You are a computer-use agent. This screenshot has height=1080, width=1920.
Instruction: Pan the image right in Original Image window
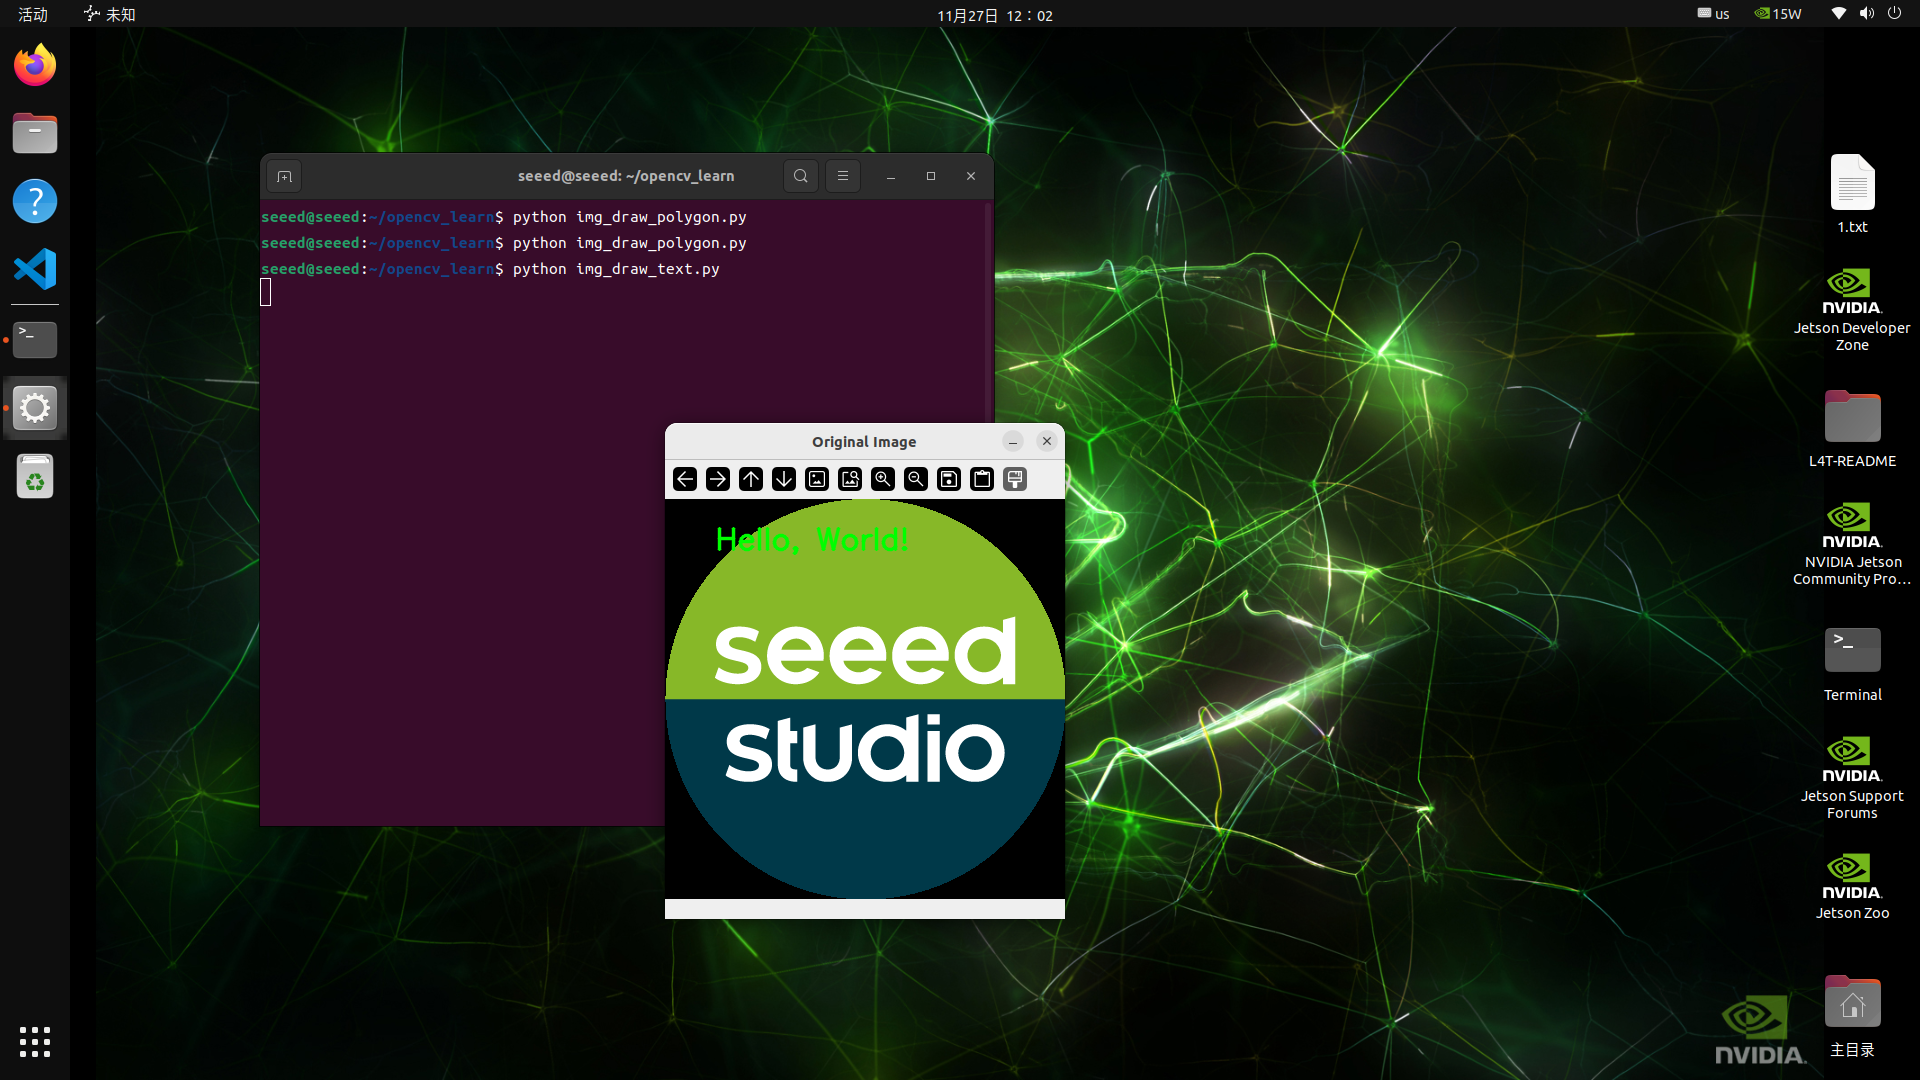point(718,479)
